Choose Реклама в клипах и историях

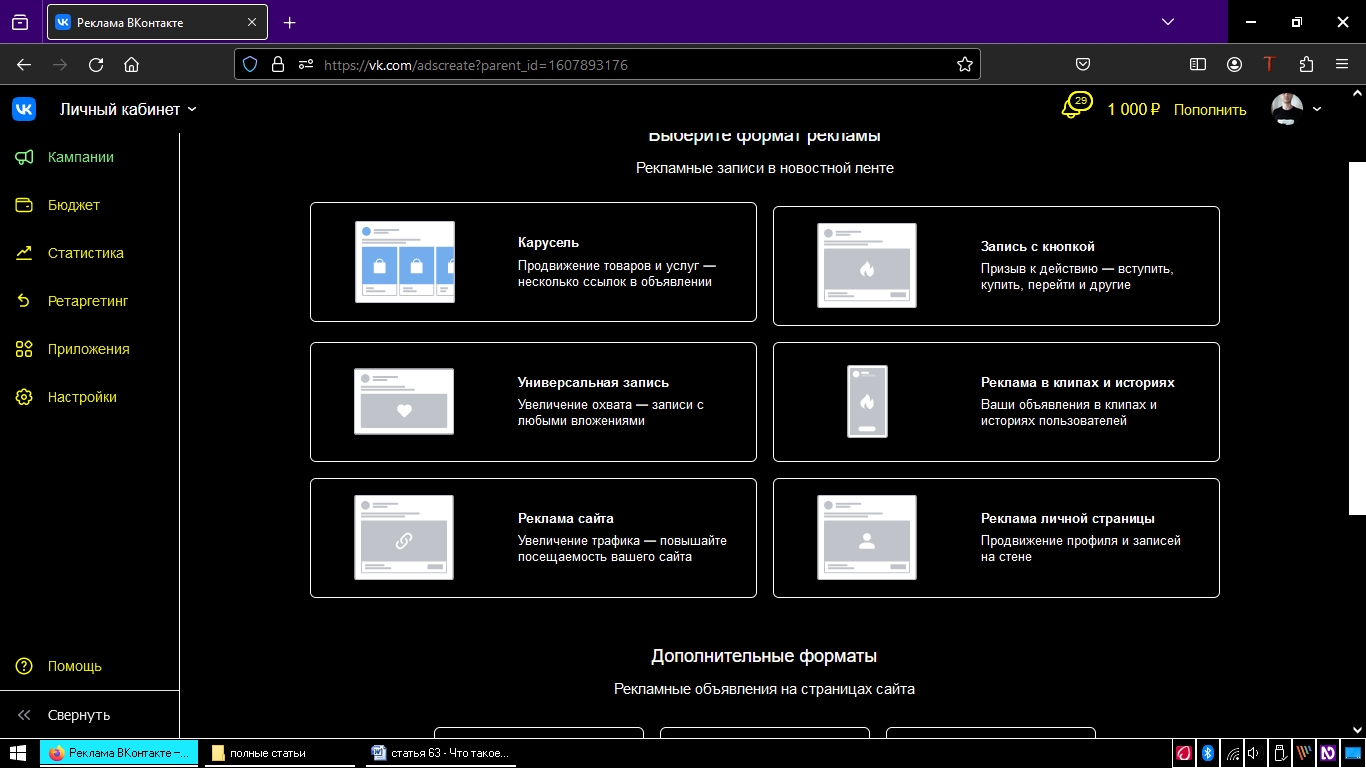pyautogui.click(x=996, y=402)
